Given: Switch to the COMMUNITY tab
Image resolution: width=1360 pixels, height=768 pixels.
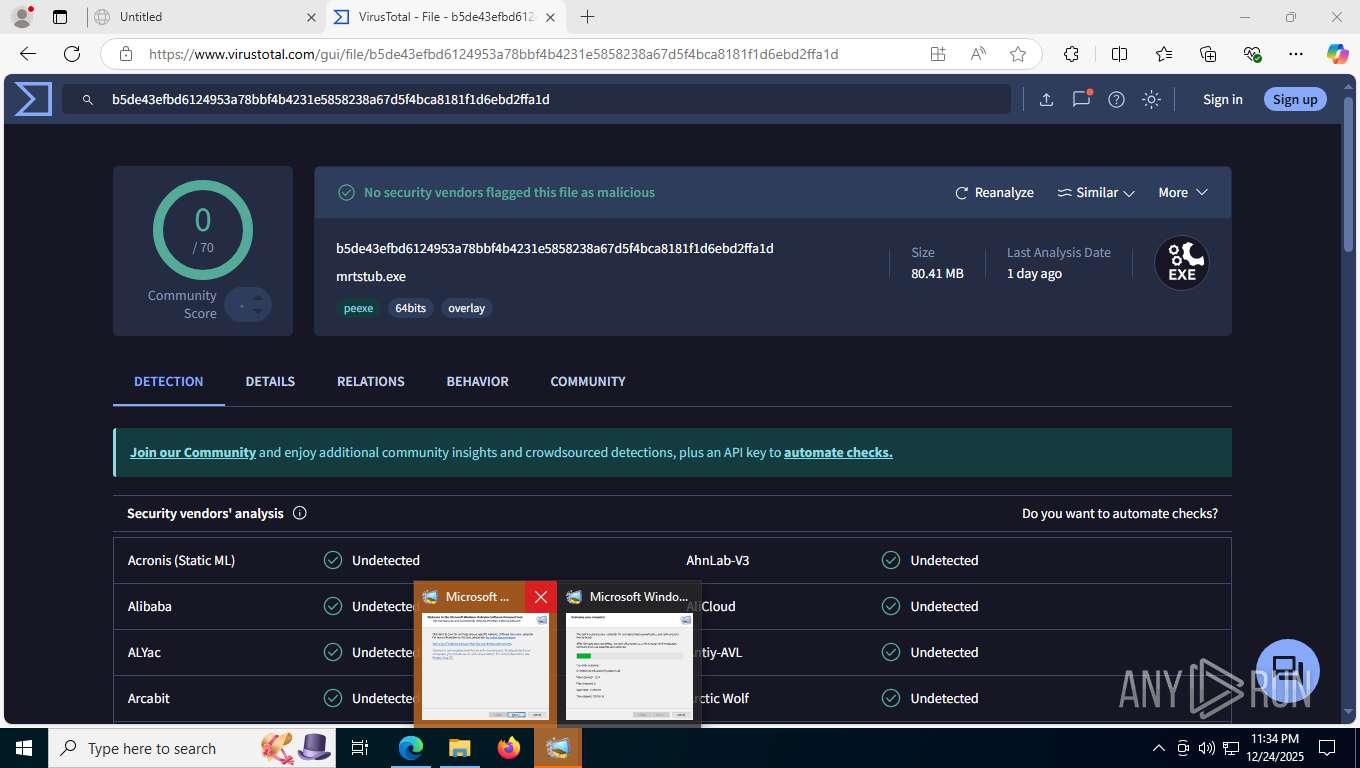Looking at the screenshot, I should click(588, 381).
